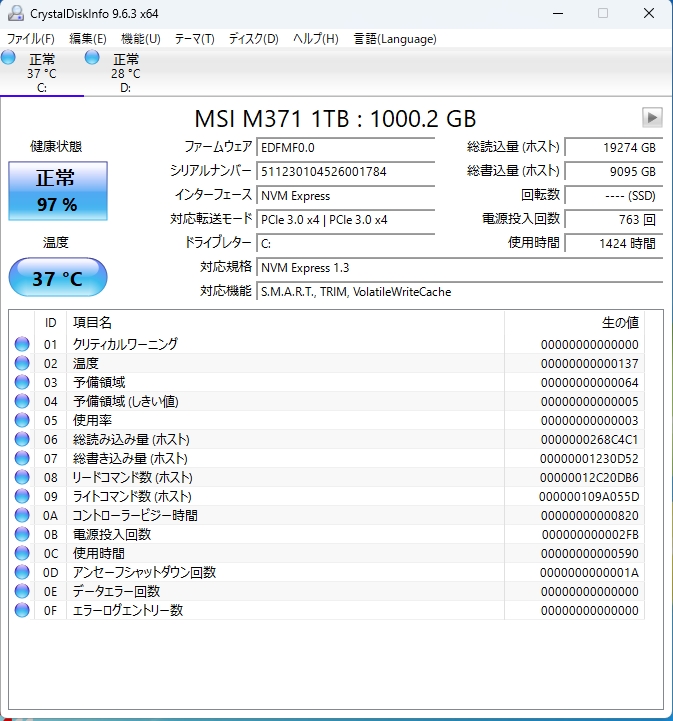The height and width of the screenshot is (721, 673).
Task: Click the status icon in the 温度 row
Action: pos(22,363)
